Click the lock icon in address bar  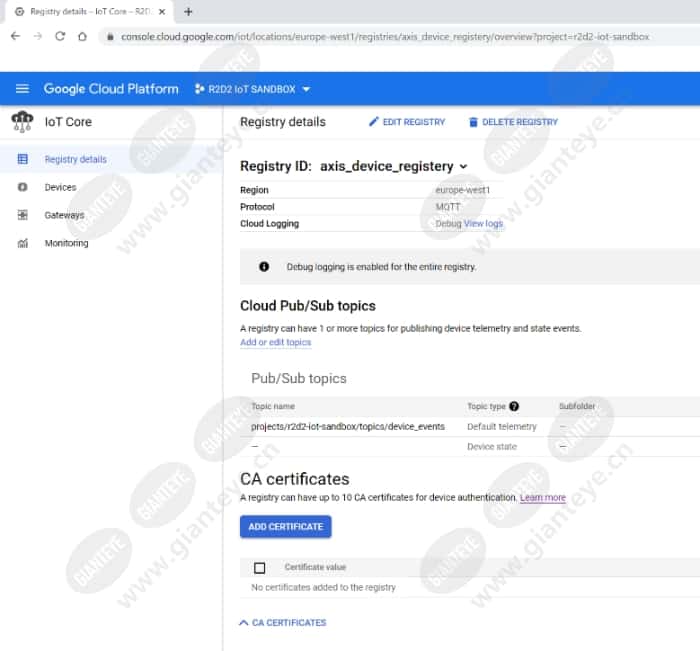coord(110,37)
